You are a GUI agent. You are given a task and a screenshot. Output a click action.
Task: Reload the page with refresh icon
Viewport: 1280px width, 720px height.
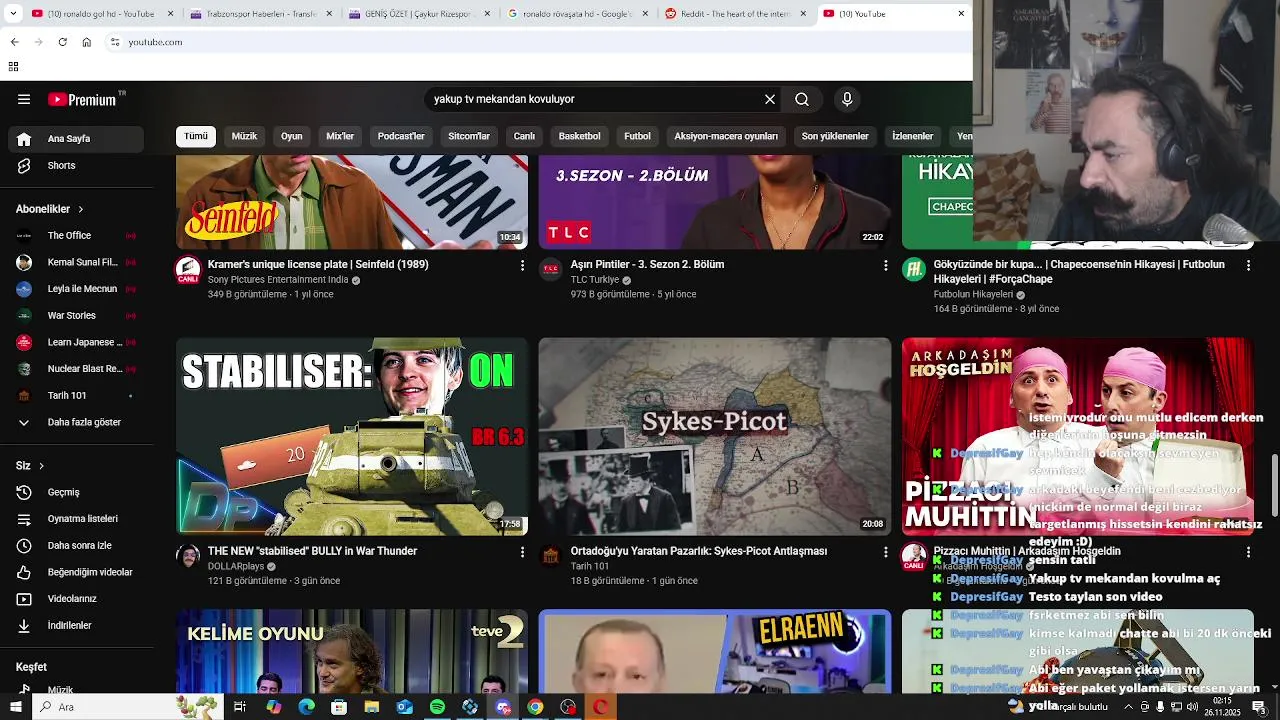click(x=62, y=42)
